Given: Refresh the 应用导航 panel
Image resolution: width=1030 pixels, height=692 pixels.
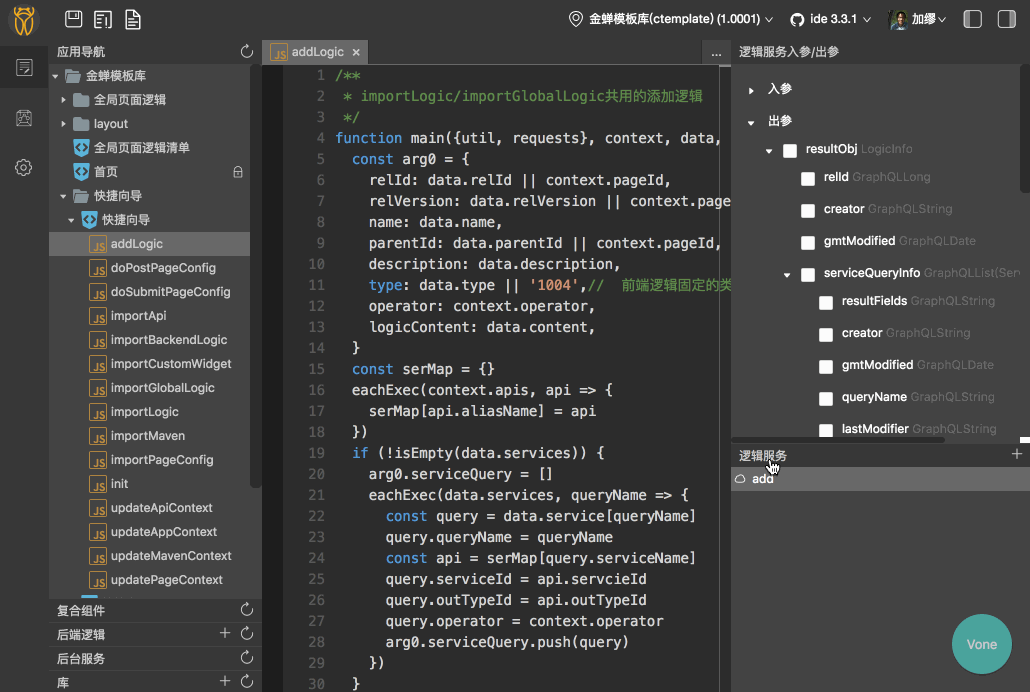Looking at the screenshot, I should tap(247, 51).
